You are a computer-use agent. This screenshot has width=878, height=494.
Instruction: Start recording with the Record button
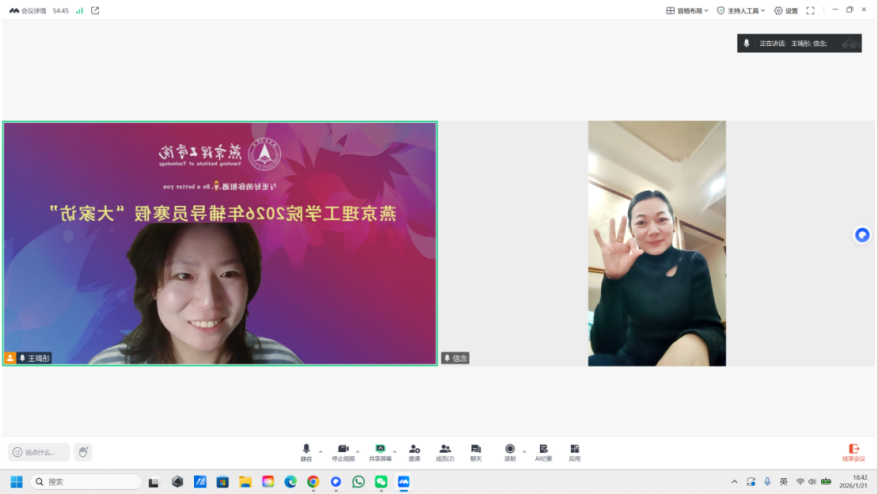pos(510,451)
